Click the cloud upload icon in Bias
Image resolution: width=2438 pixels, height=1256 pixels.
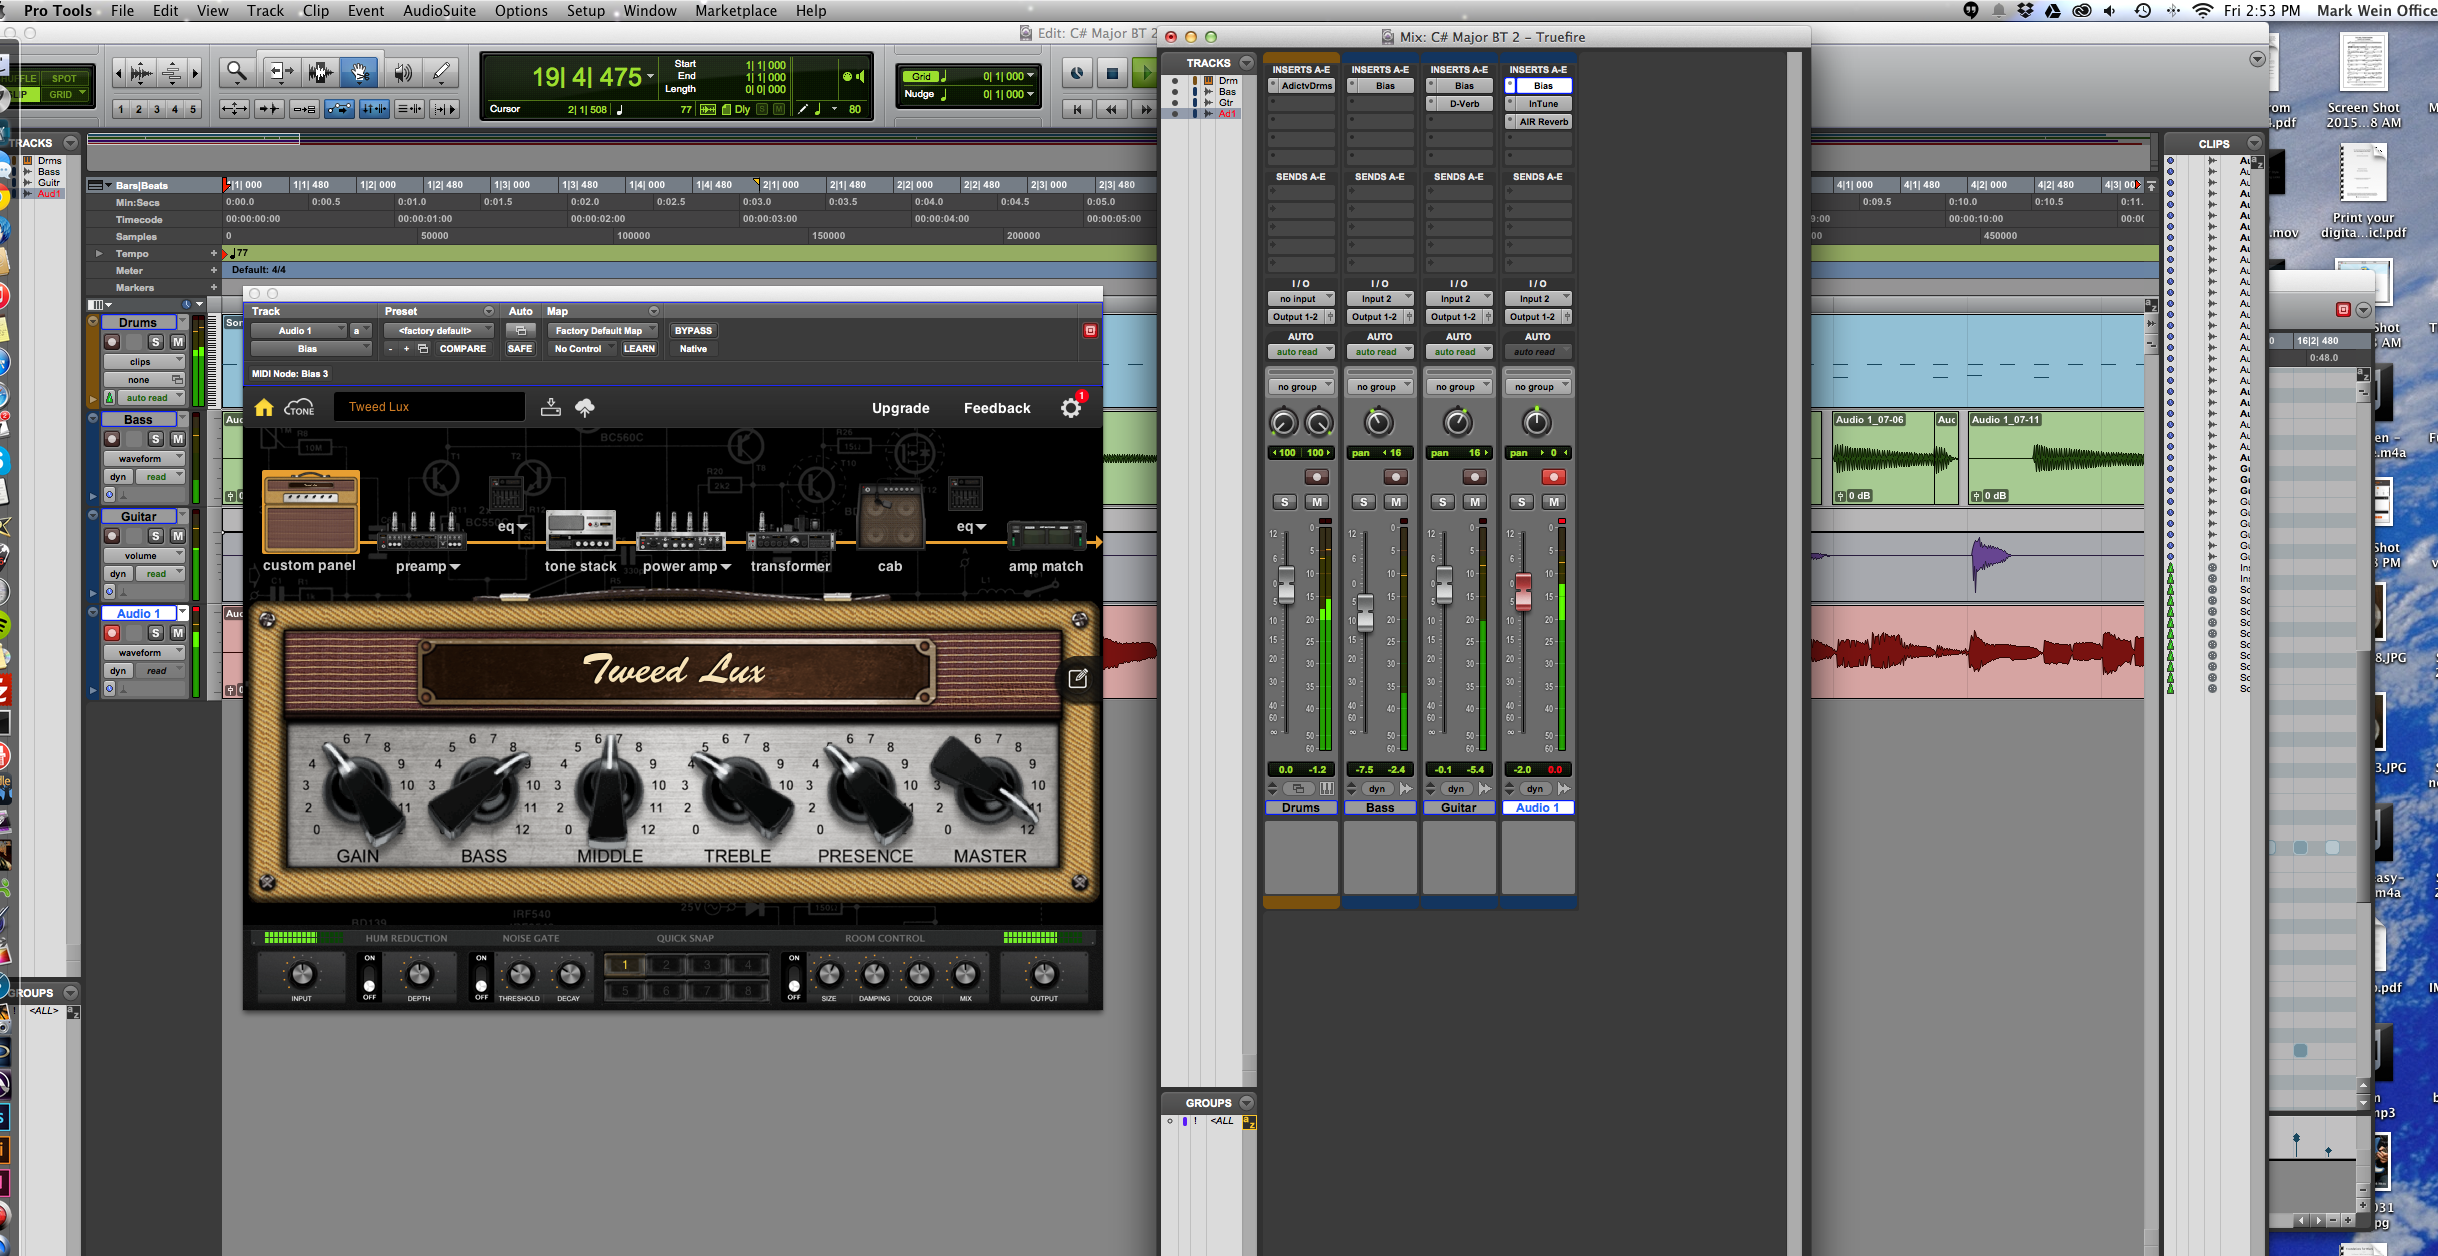585,407
